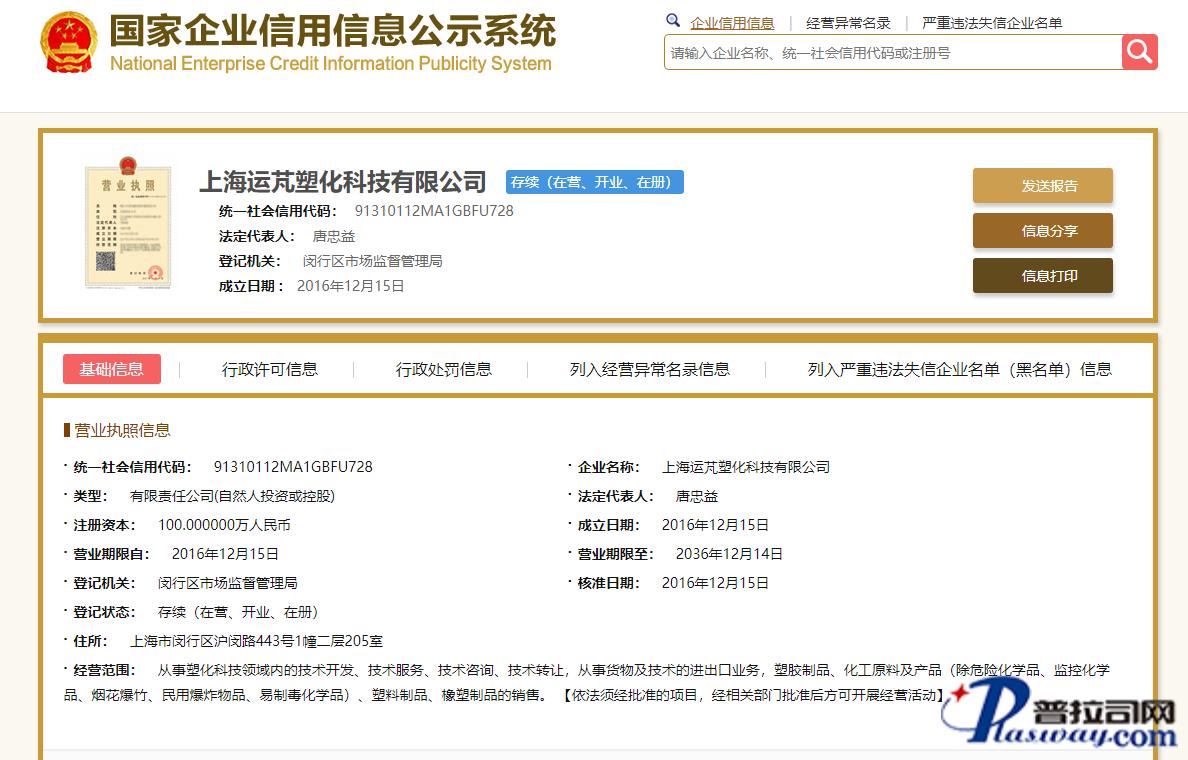The height and width of the screenshot is (760, 1188).
Task: Select the 企业信用信息 search category
Action: pos(732,23)
